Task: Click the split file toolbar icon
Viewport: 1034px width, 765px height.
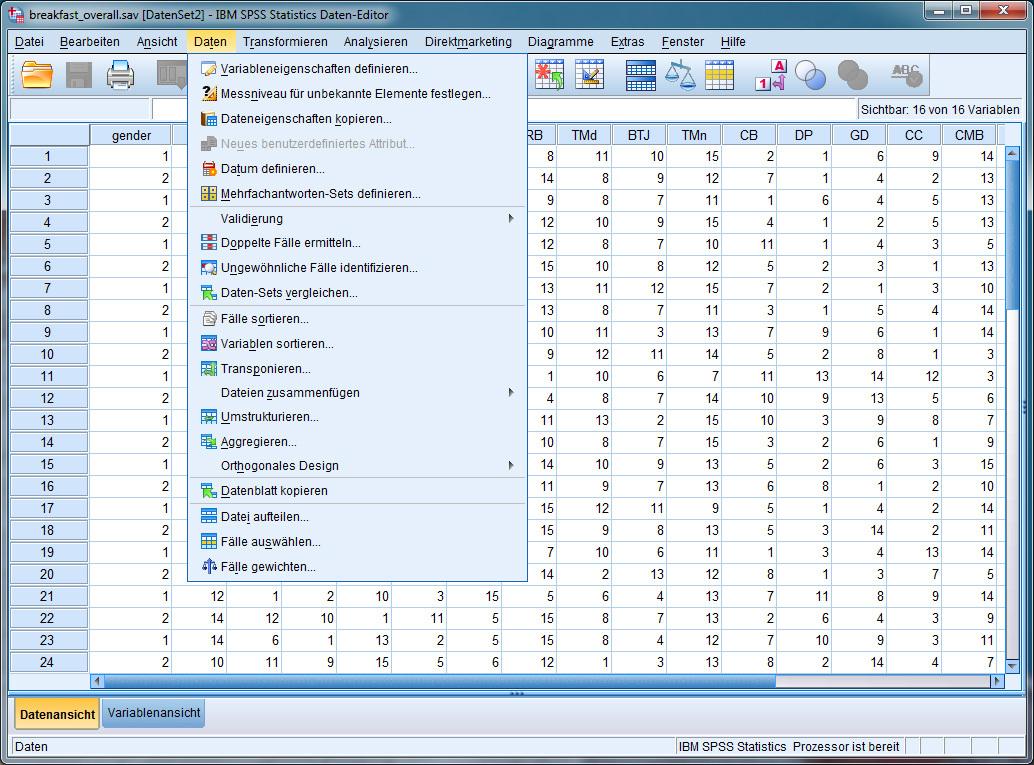Action: click(640, 75)
